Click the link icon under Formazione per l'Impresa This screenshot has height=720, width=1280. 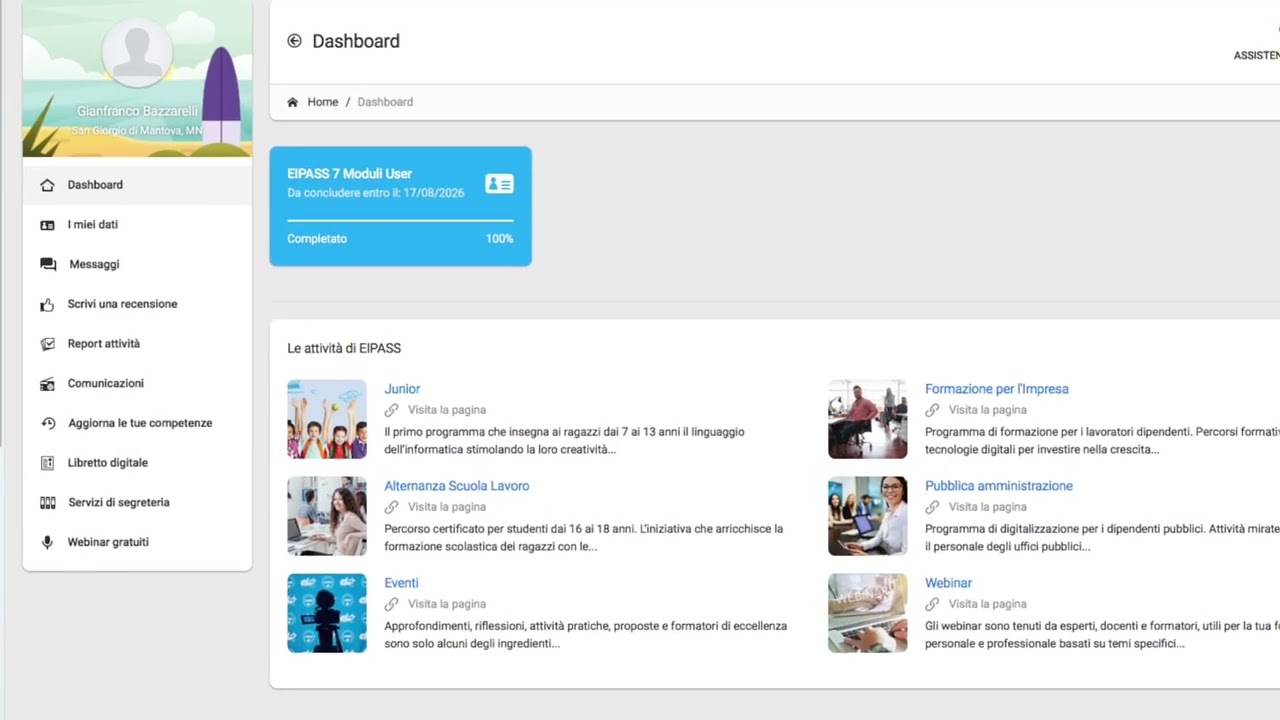pos(932,410)
